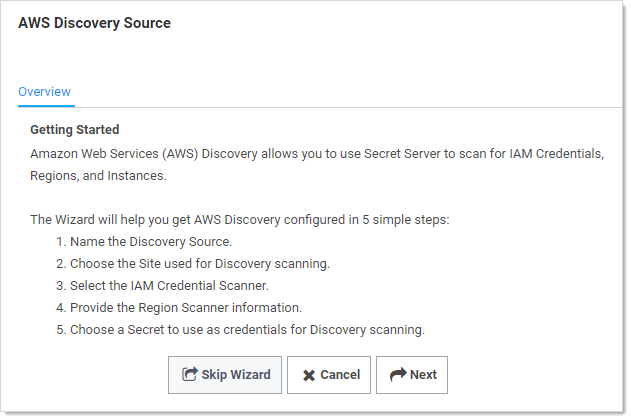Click the Amazon Web Services description line
This screenshot has height=420, width=631.
point(317,153)
